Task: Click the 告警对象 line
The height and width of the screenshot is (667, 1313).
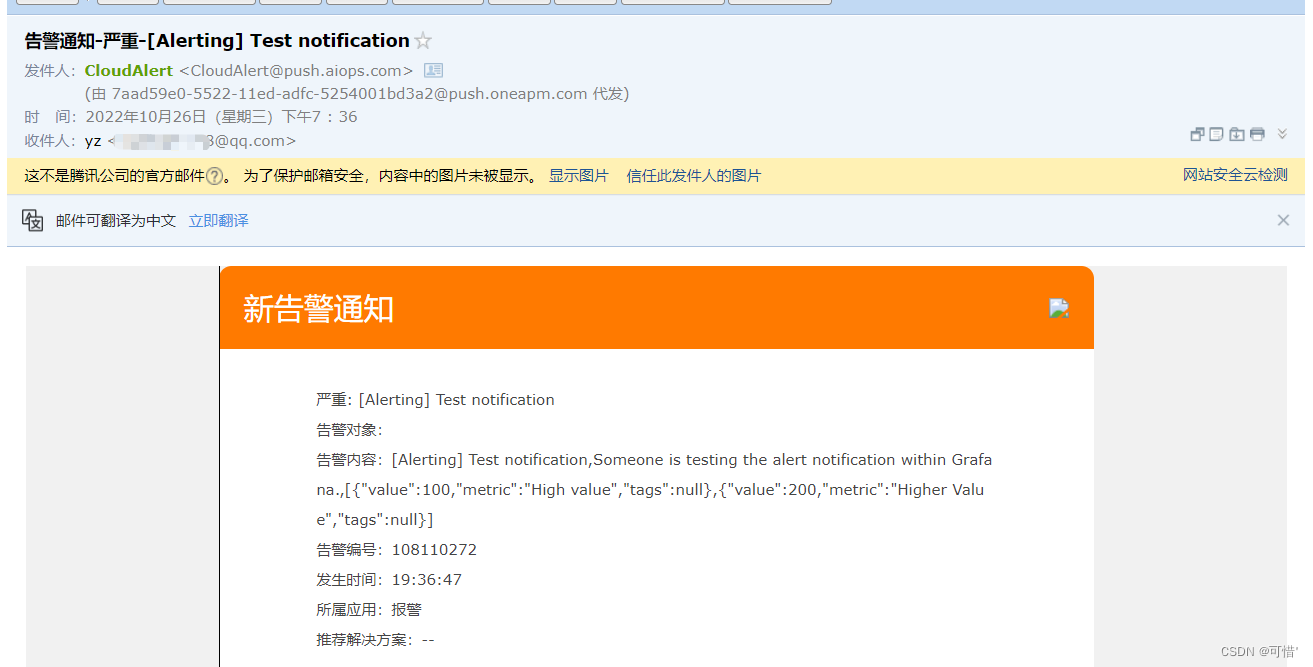Action: tap(350, 430)
